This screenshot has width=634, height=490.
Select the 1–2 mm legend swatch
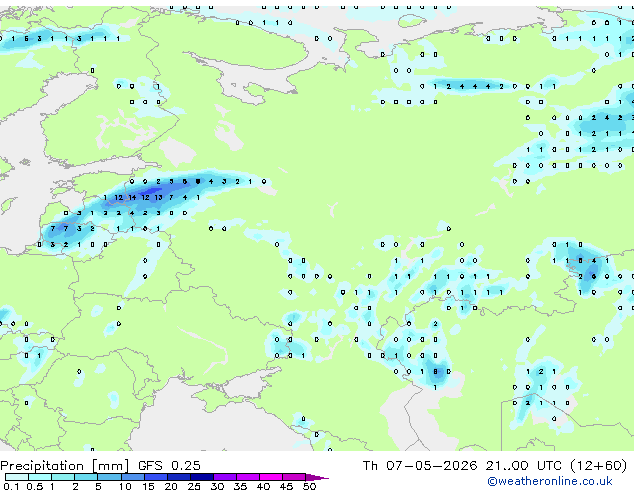coord(63,477)
